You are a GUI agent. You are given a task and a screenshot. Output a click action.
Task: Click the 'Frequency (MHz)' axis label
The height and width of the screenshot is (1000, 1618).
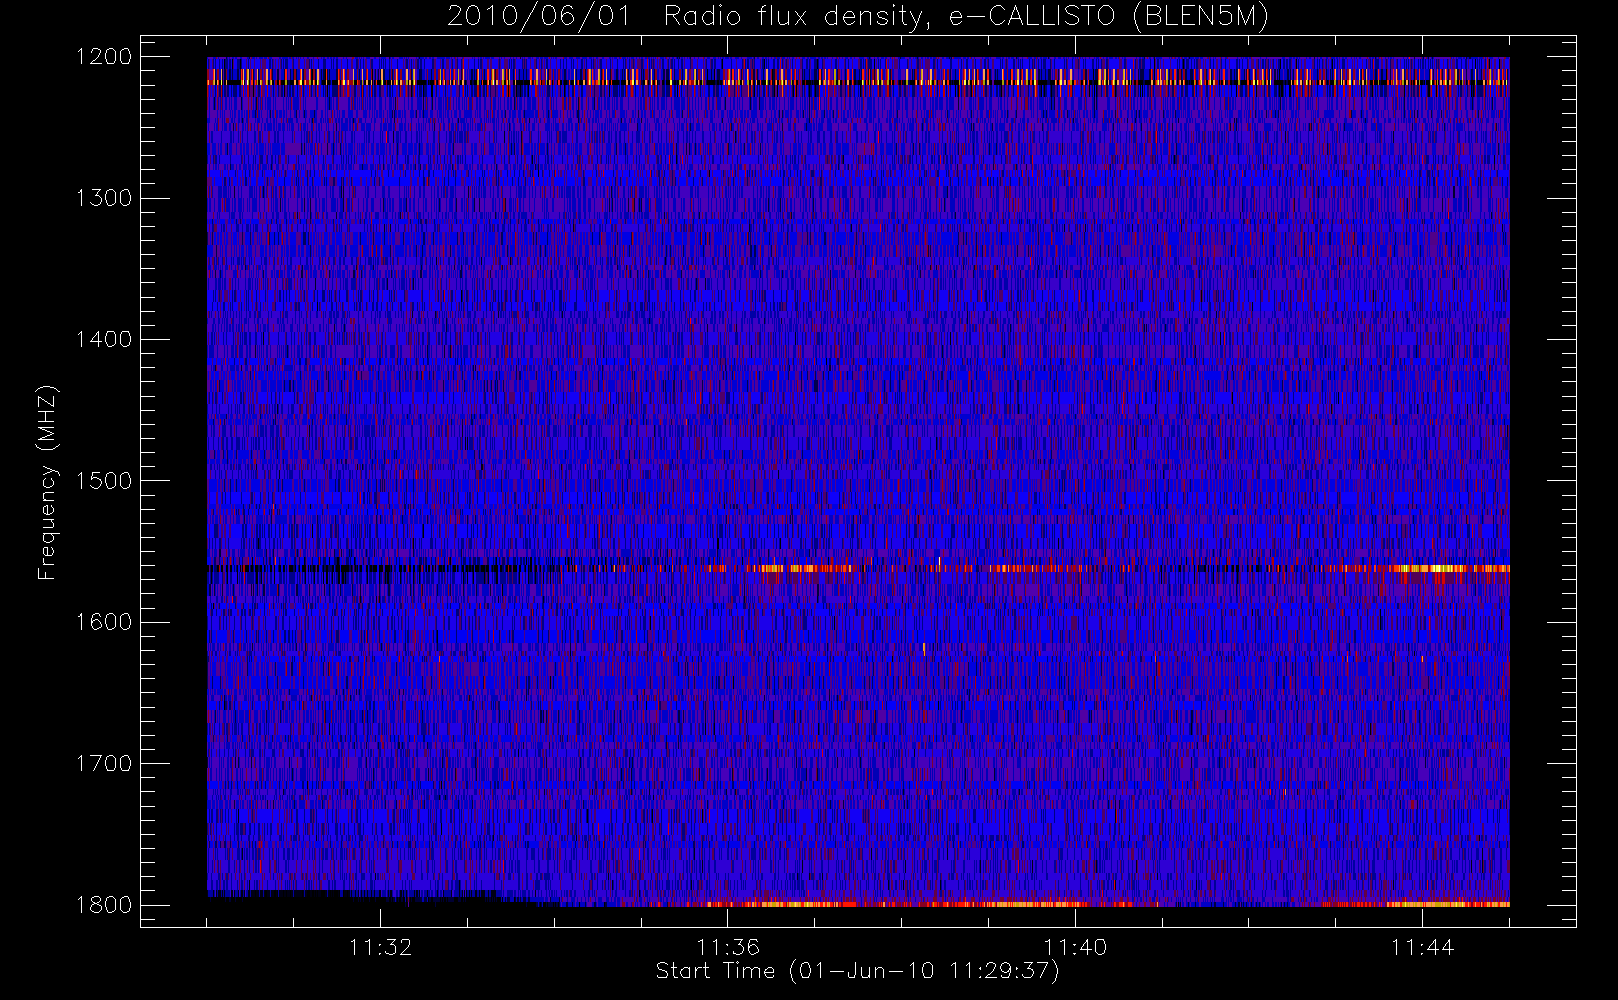46,481
